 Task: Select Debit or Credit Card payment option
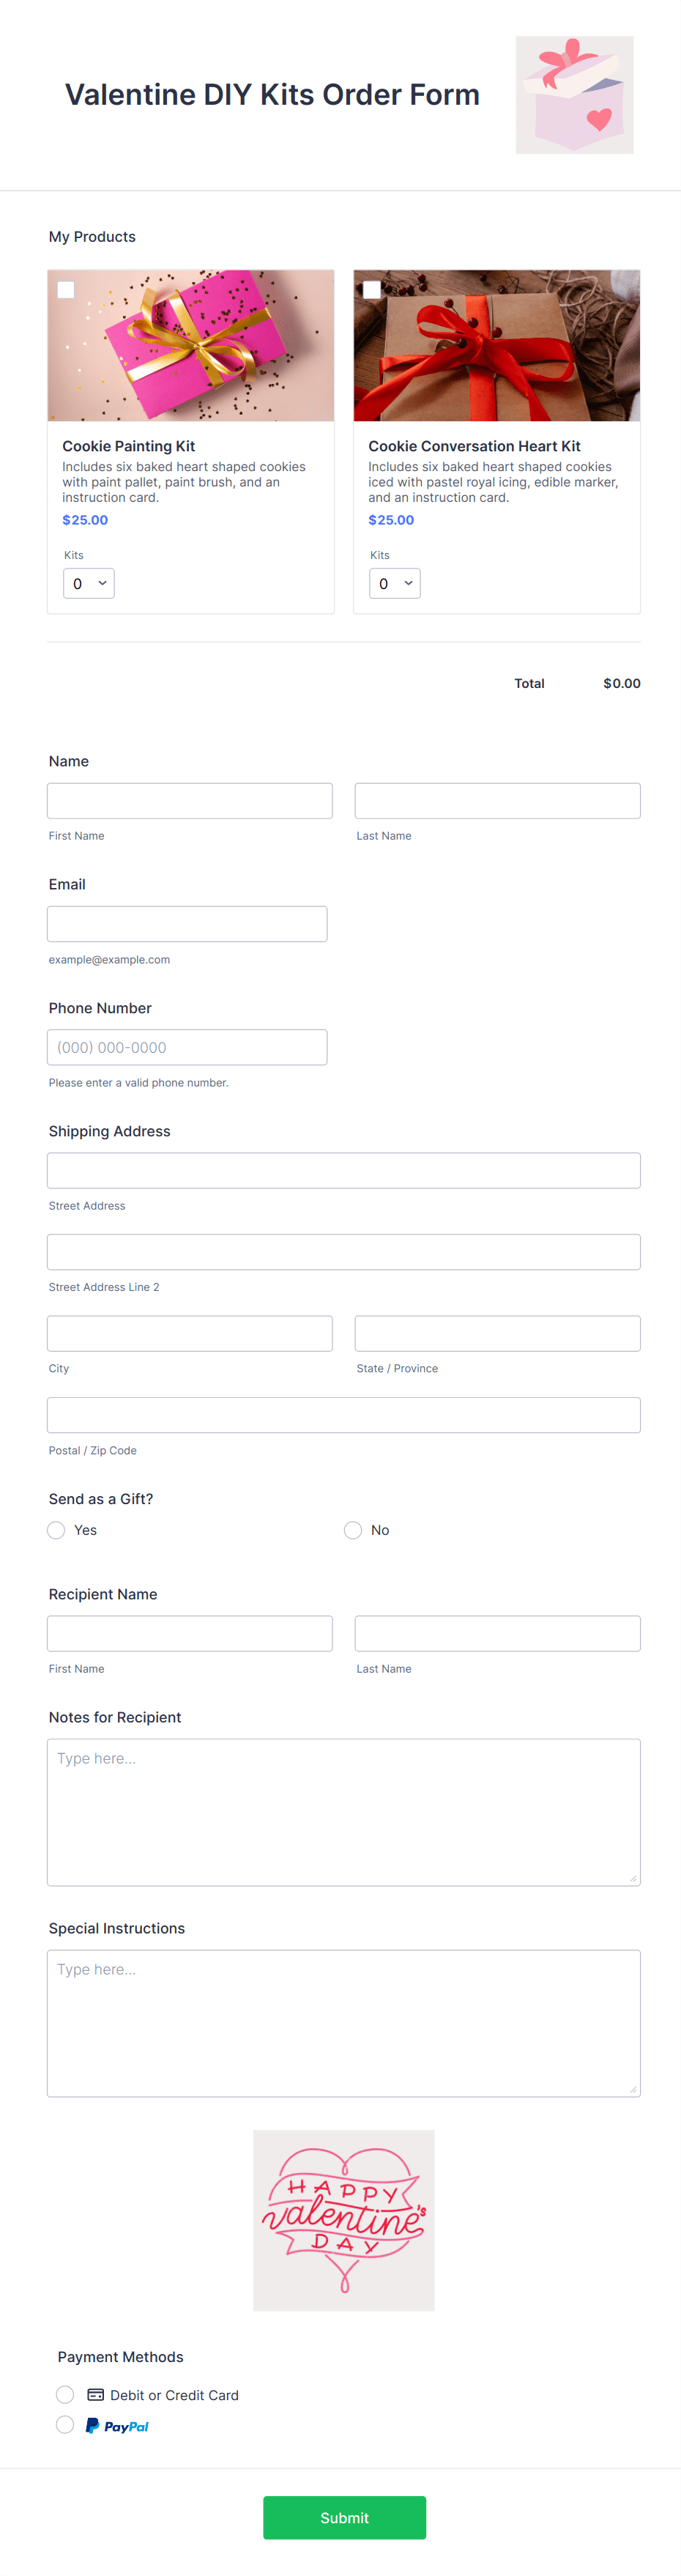coord(65,2394)
